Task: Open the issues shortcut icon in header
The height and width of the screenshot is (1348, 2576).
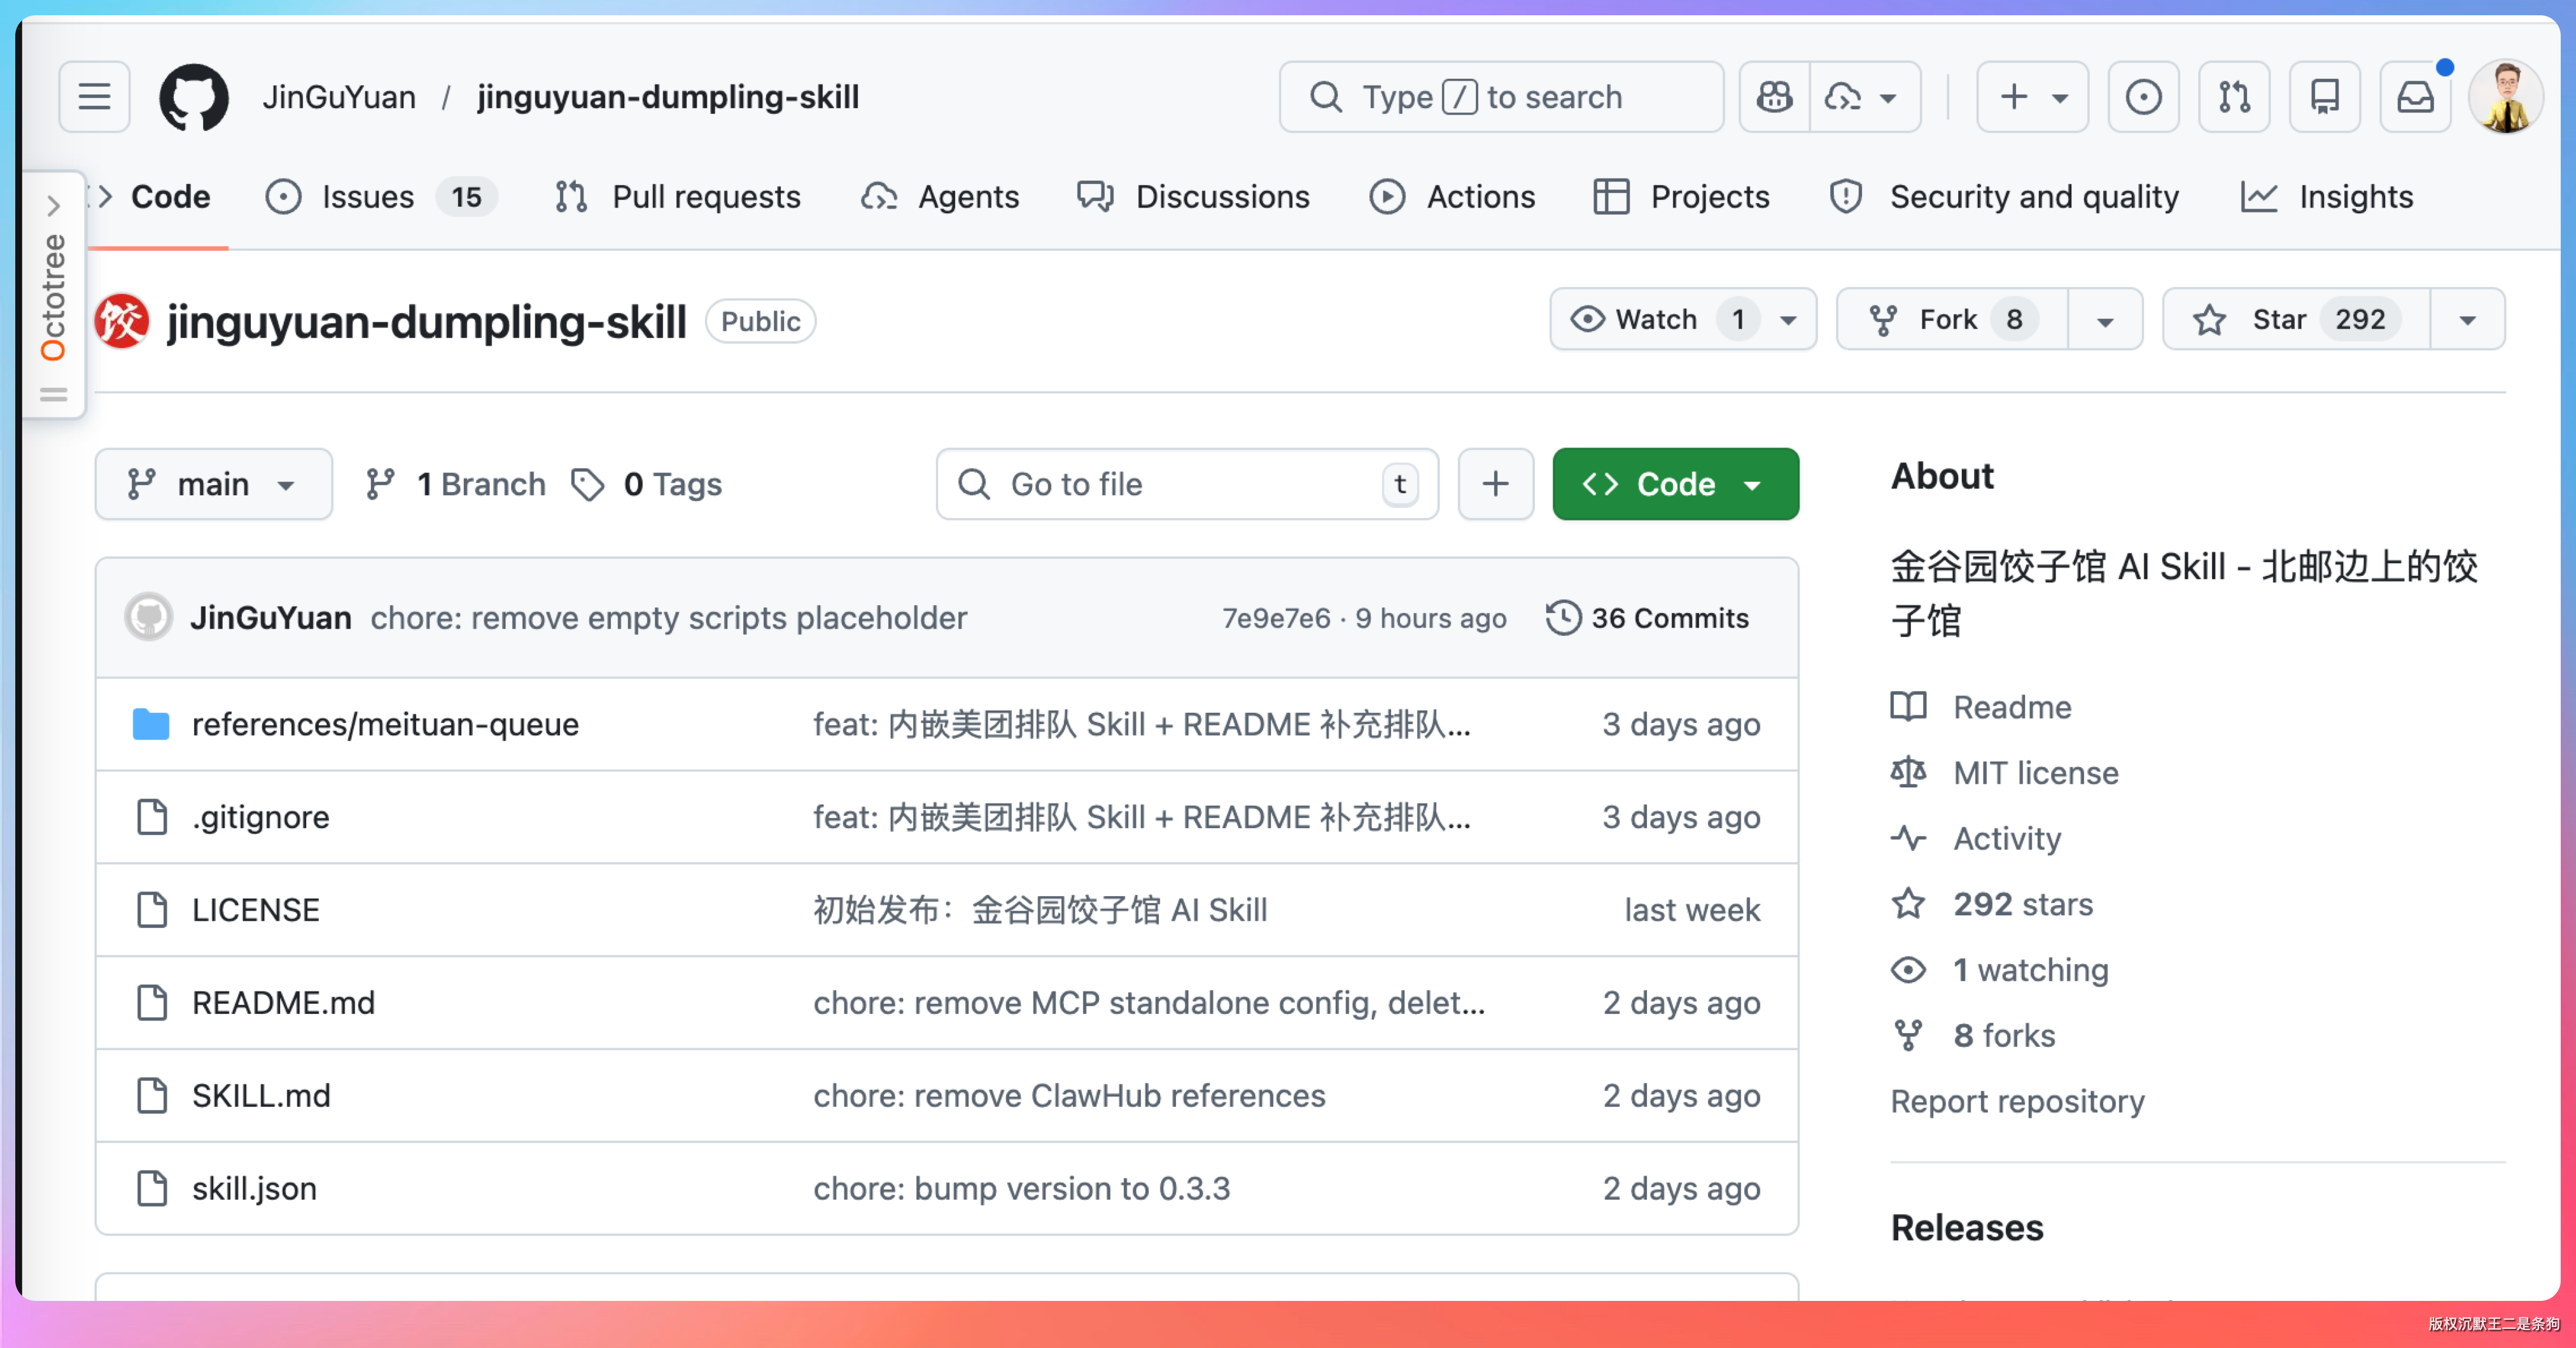Action: click(2142, 97)
